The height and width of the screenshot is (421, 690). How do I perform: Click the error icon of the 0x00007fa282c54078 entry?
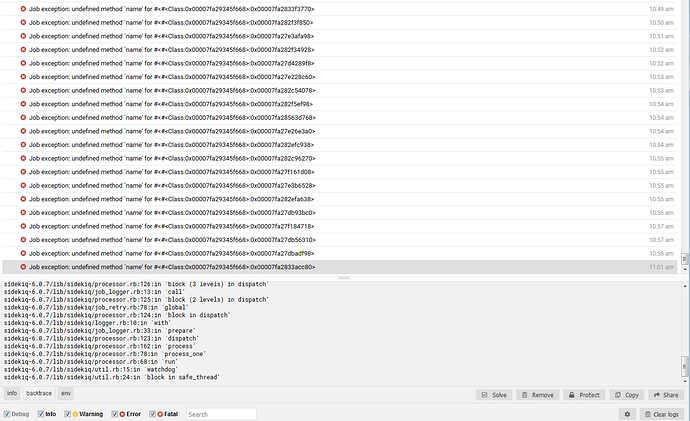click(x=23, y=91)
